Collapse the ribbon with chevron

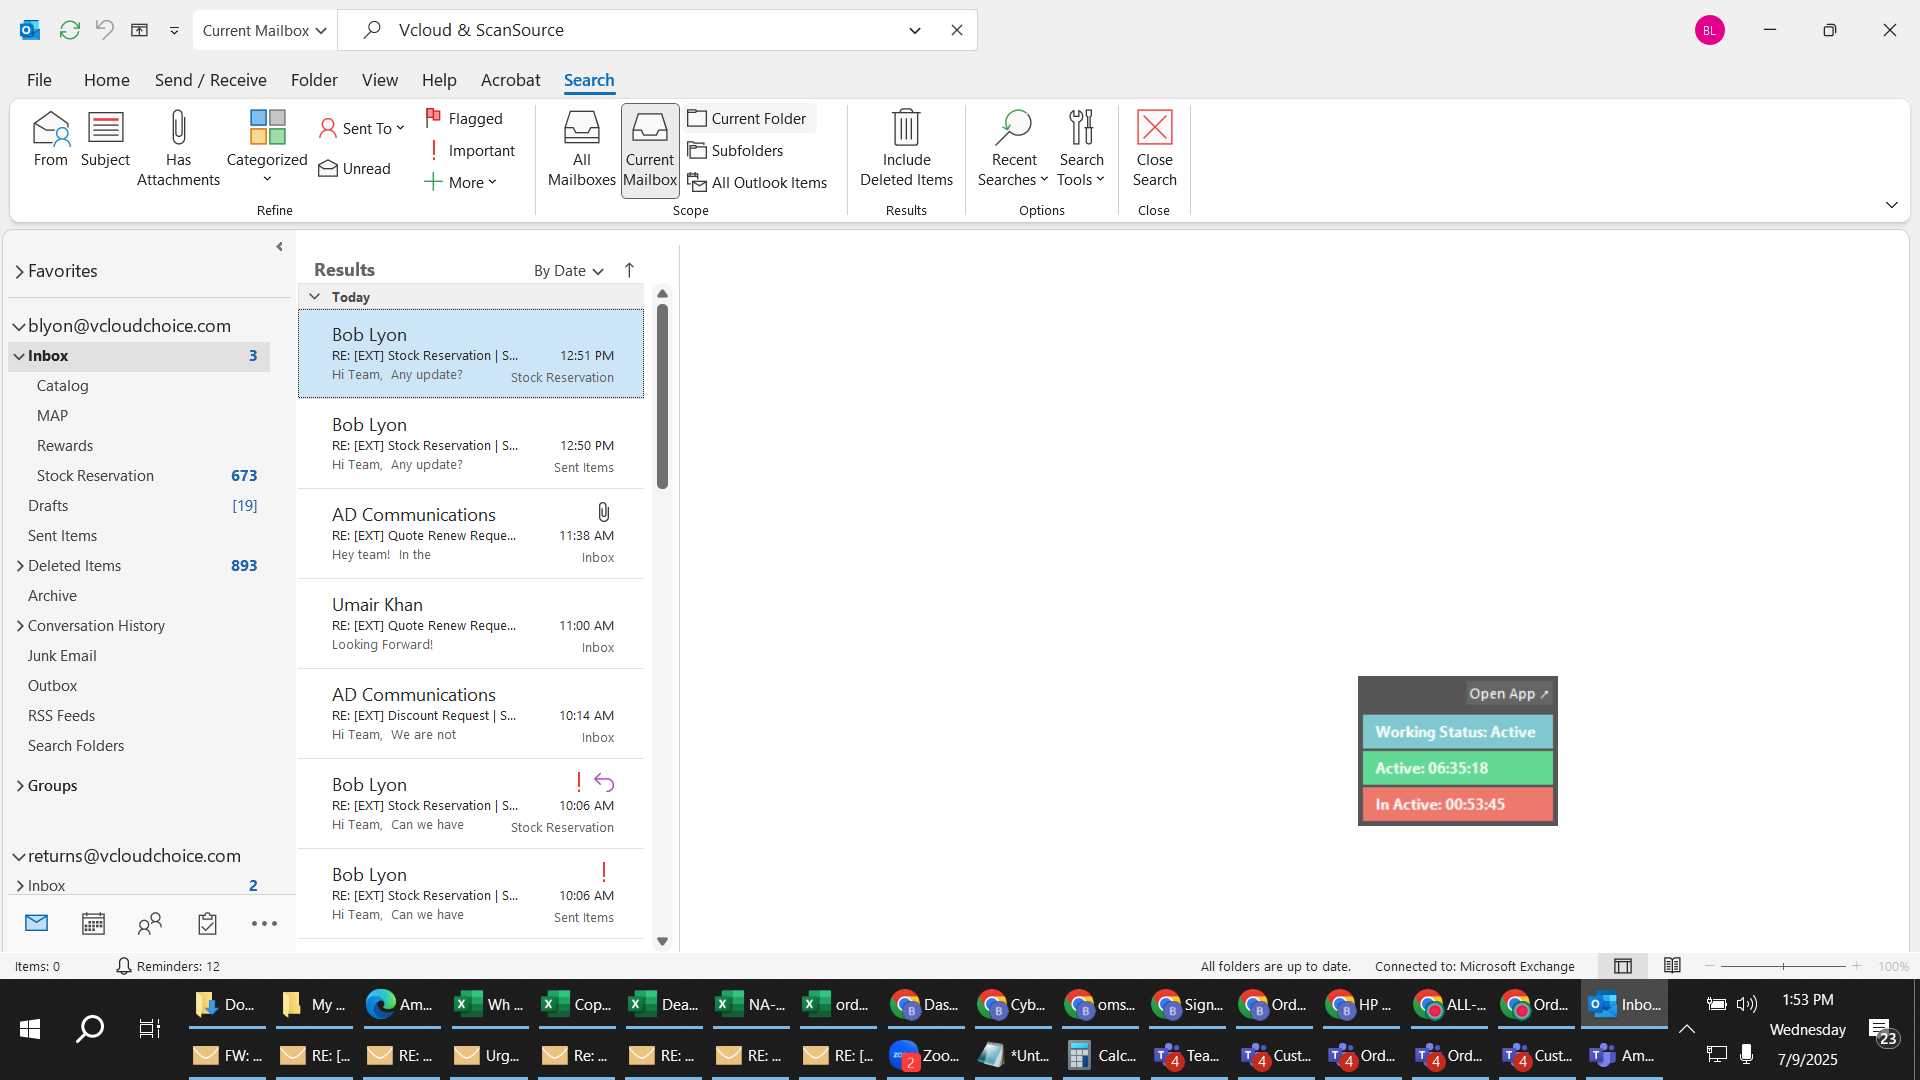(x=1891, y=205)
